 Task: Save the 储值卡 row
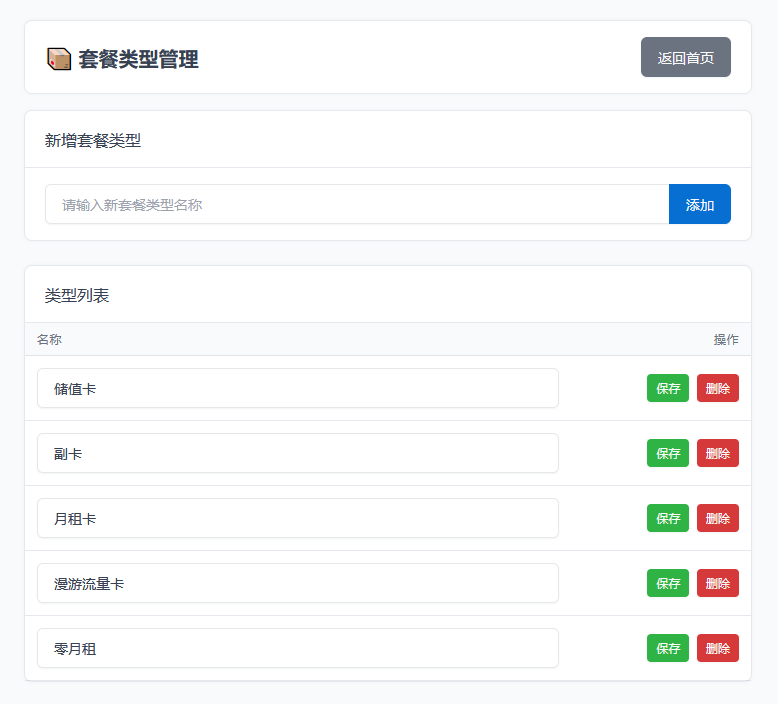(x=667, y=388)
